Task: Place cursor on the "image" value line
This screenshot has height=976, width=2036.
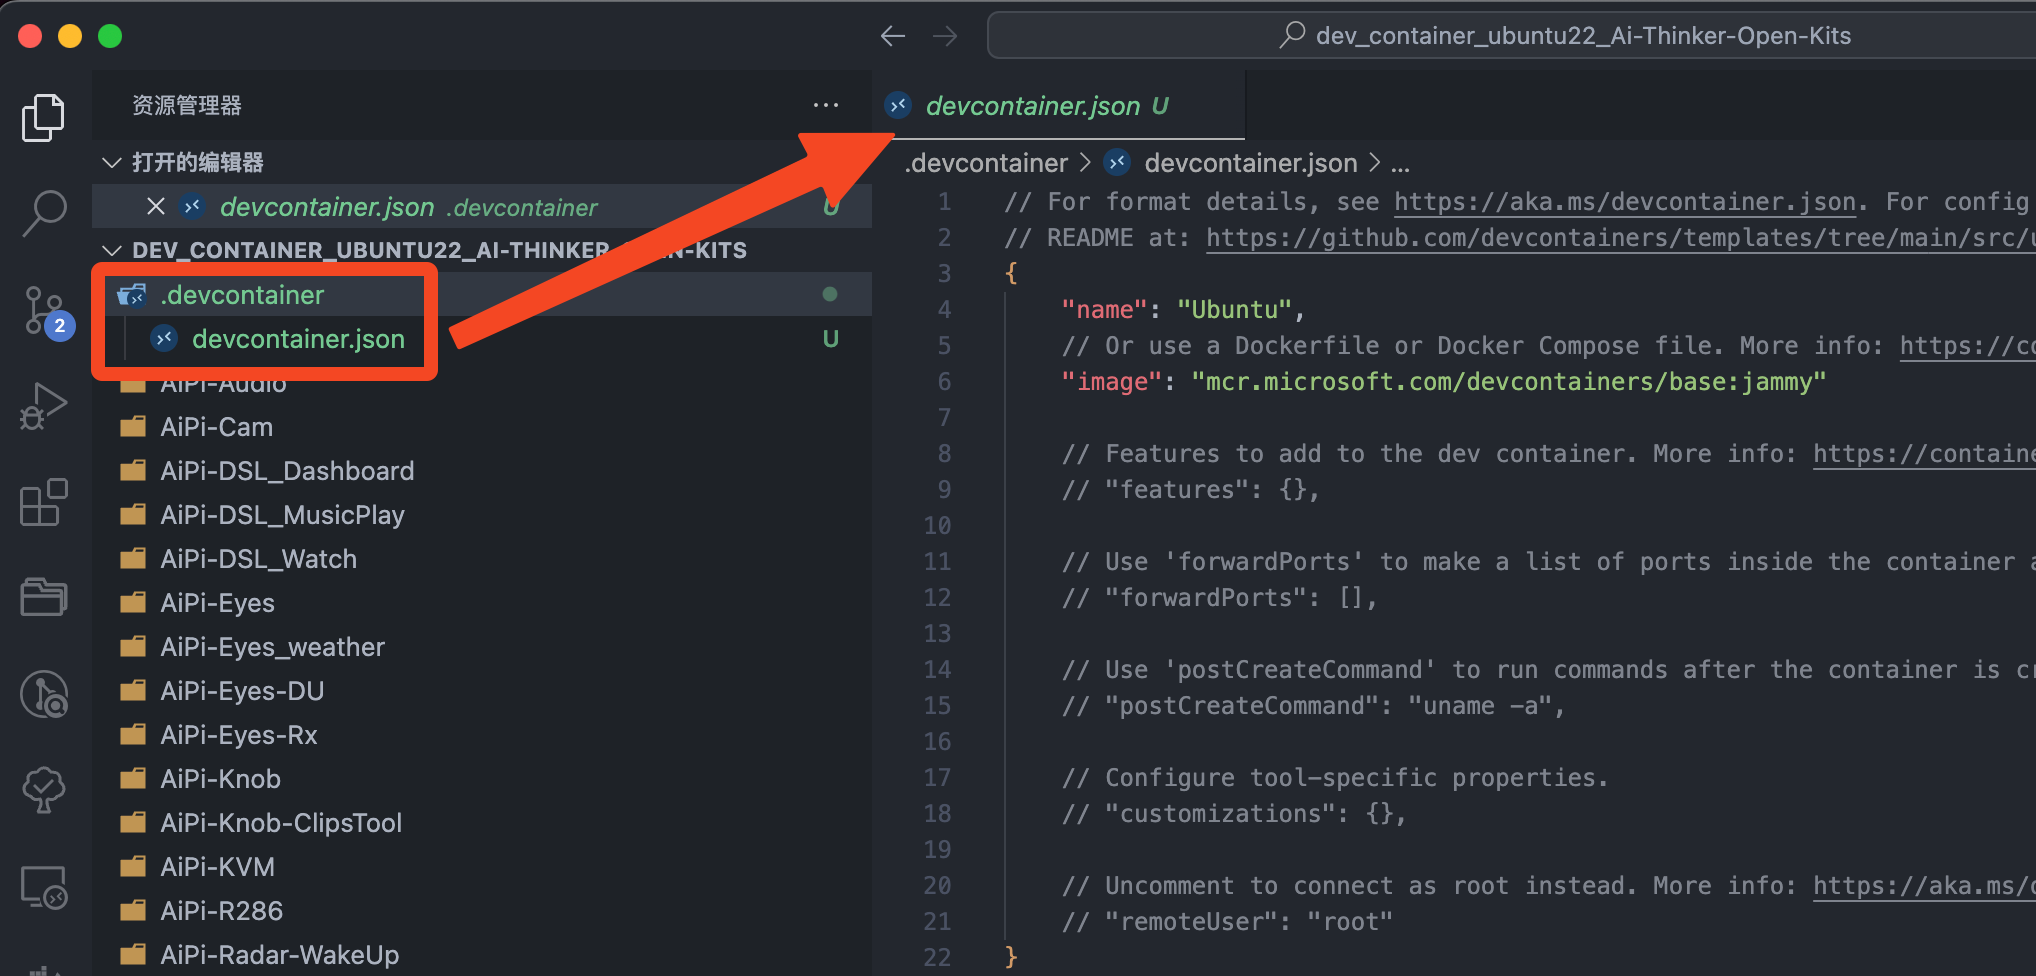Action: (x=1444, y=382)
